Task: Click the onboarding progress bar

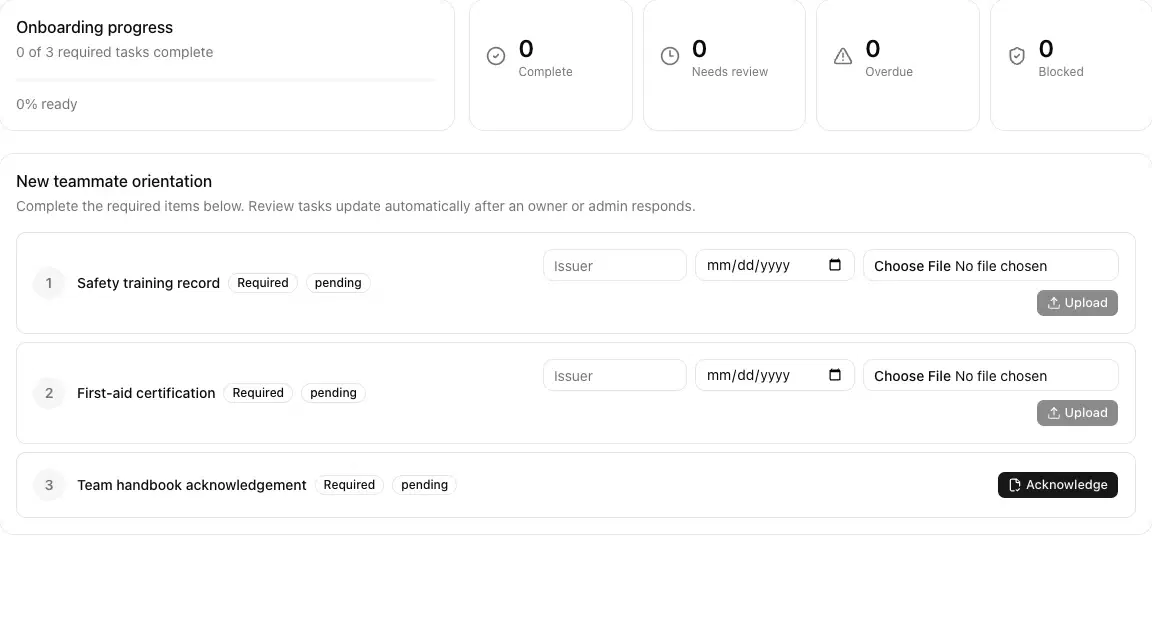Action: 226,79
